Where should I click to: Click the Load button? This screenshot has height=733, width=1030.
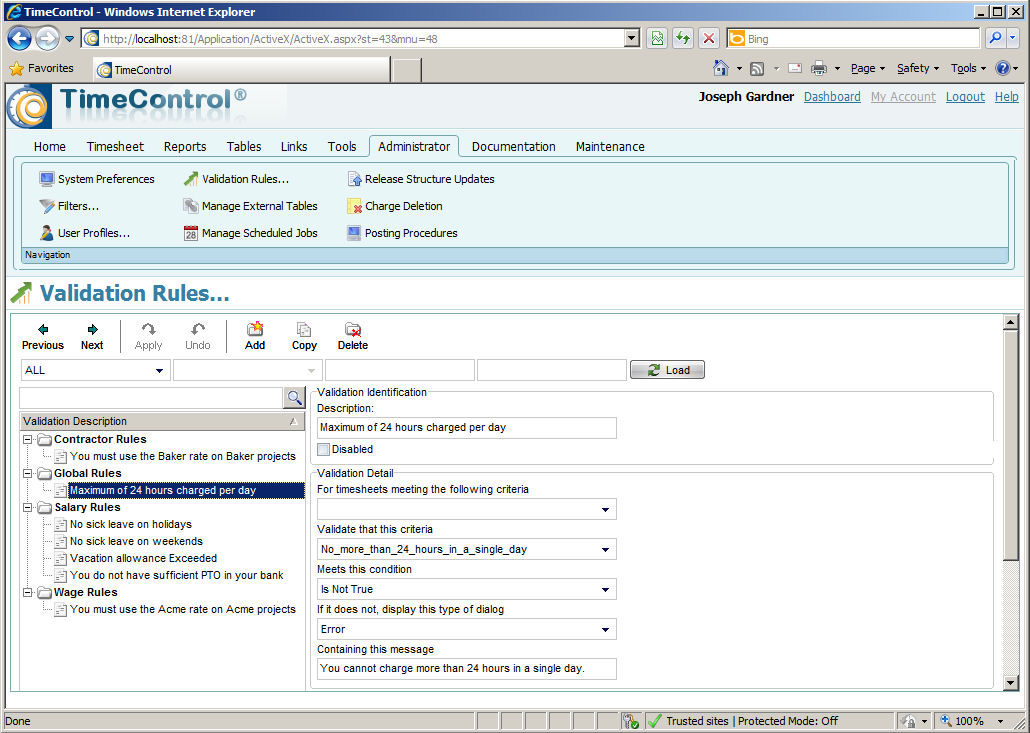[x=667, y=370]
